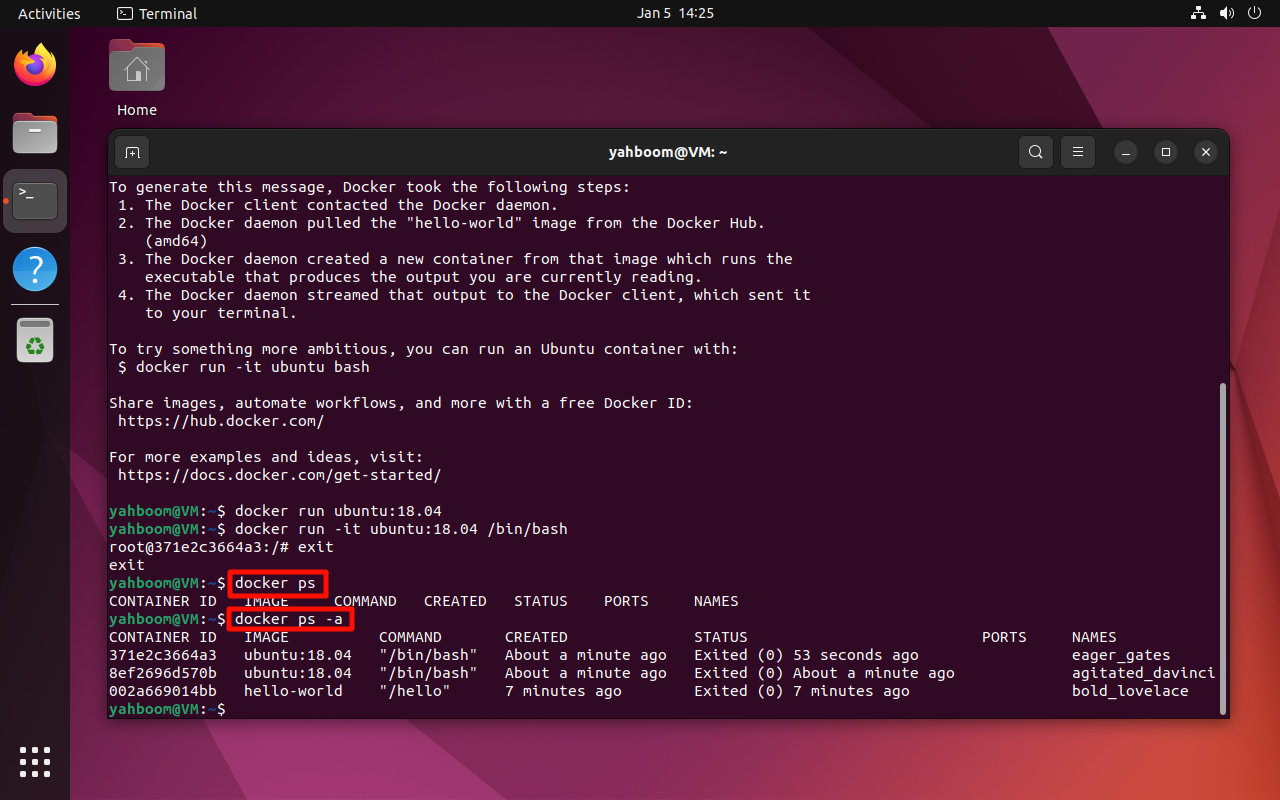Open terminal search with the magnifier icon

1035,151
